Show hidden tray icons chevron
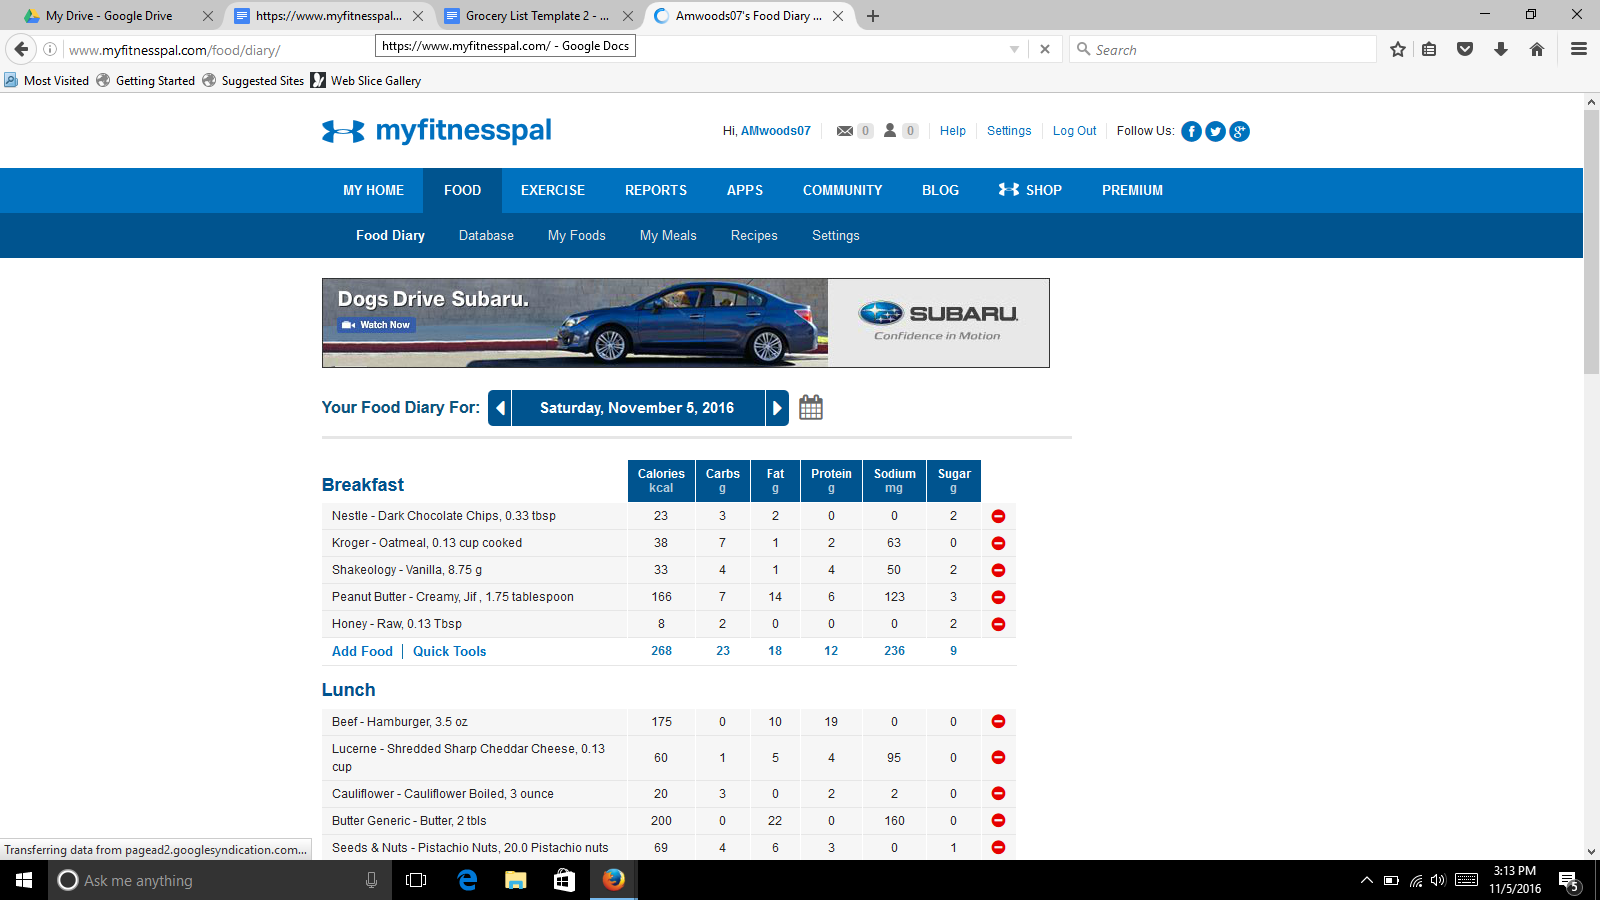 (1366, 881)
